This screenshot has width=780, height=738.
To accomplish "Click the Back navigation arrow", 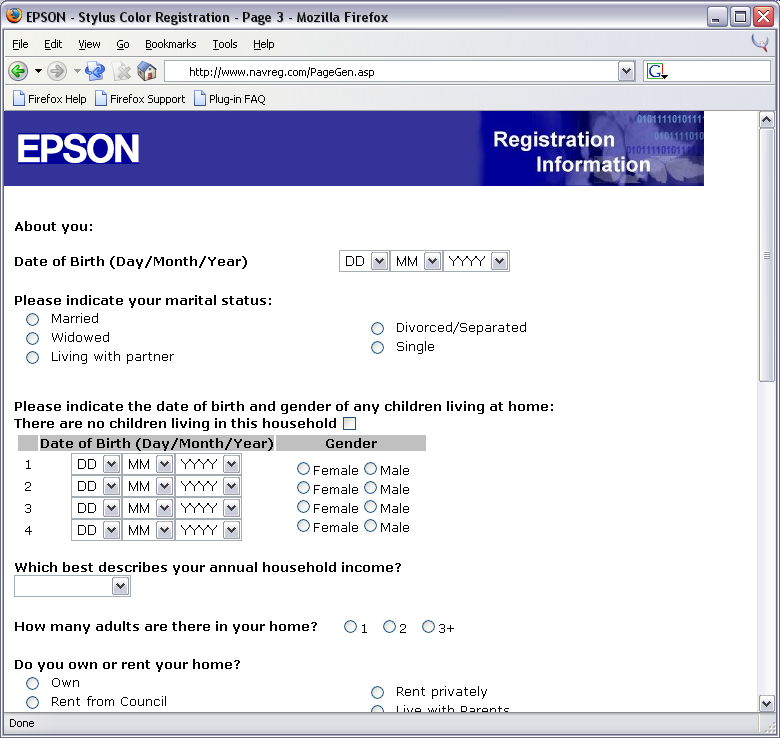I will pyautogui.click(x=18, y=71).
